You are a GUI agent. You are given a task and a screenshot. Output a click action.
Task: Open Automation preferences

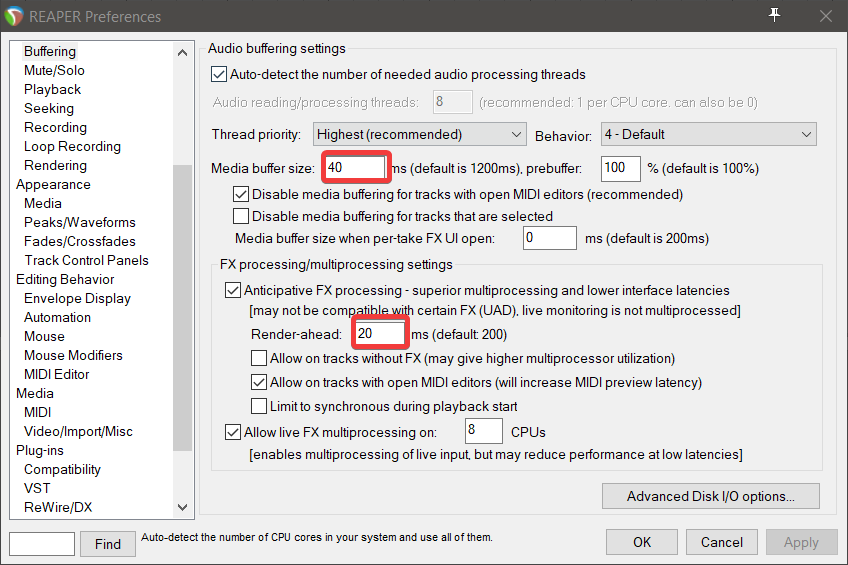[57, 317]
